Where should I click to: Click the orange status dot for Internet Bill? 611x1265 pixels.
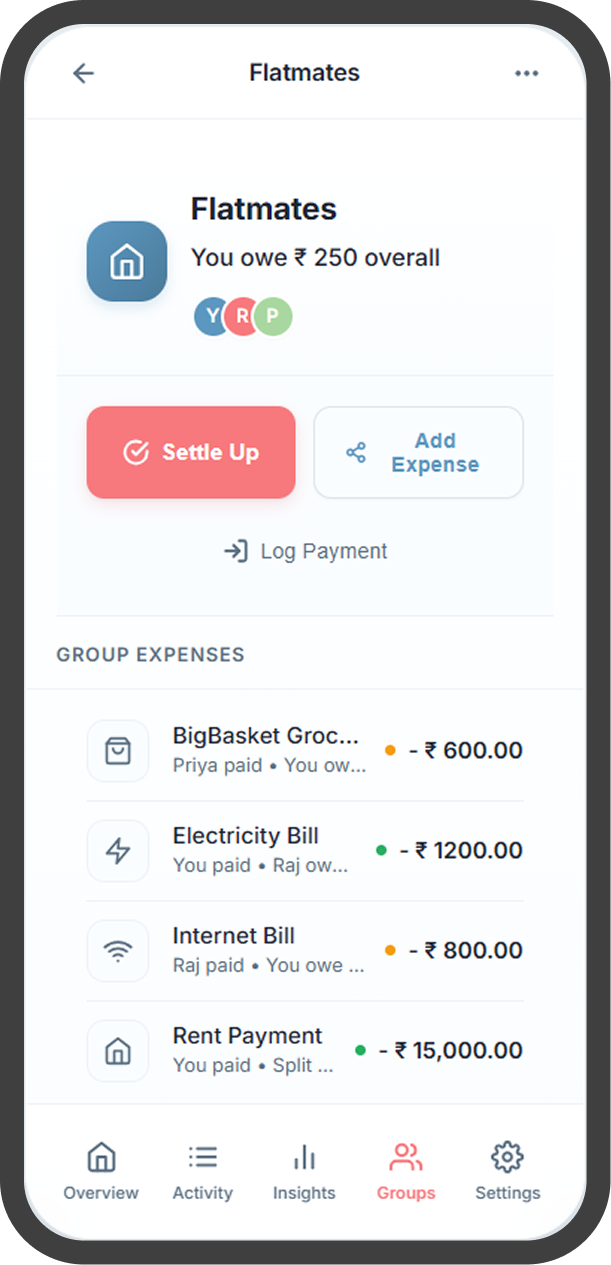click(390, 951)
